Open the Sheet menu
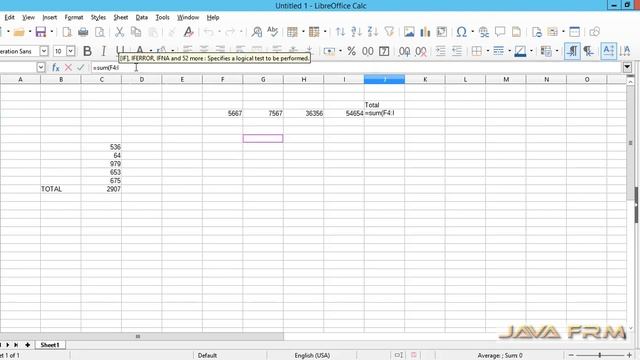 coord(120,17)
